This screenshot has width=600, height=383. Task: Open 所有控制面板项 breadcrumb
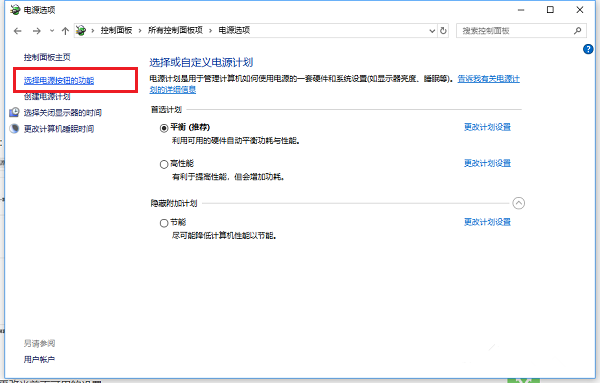point(175,30)
